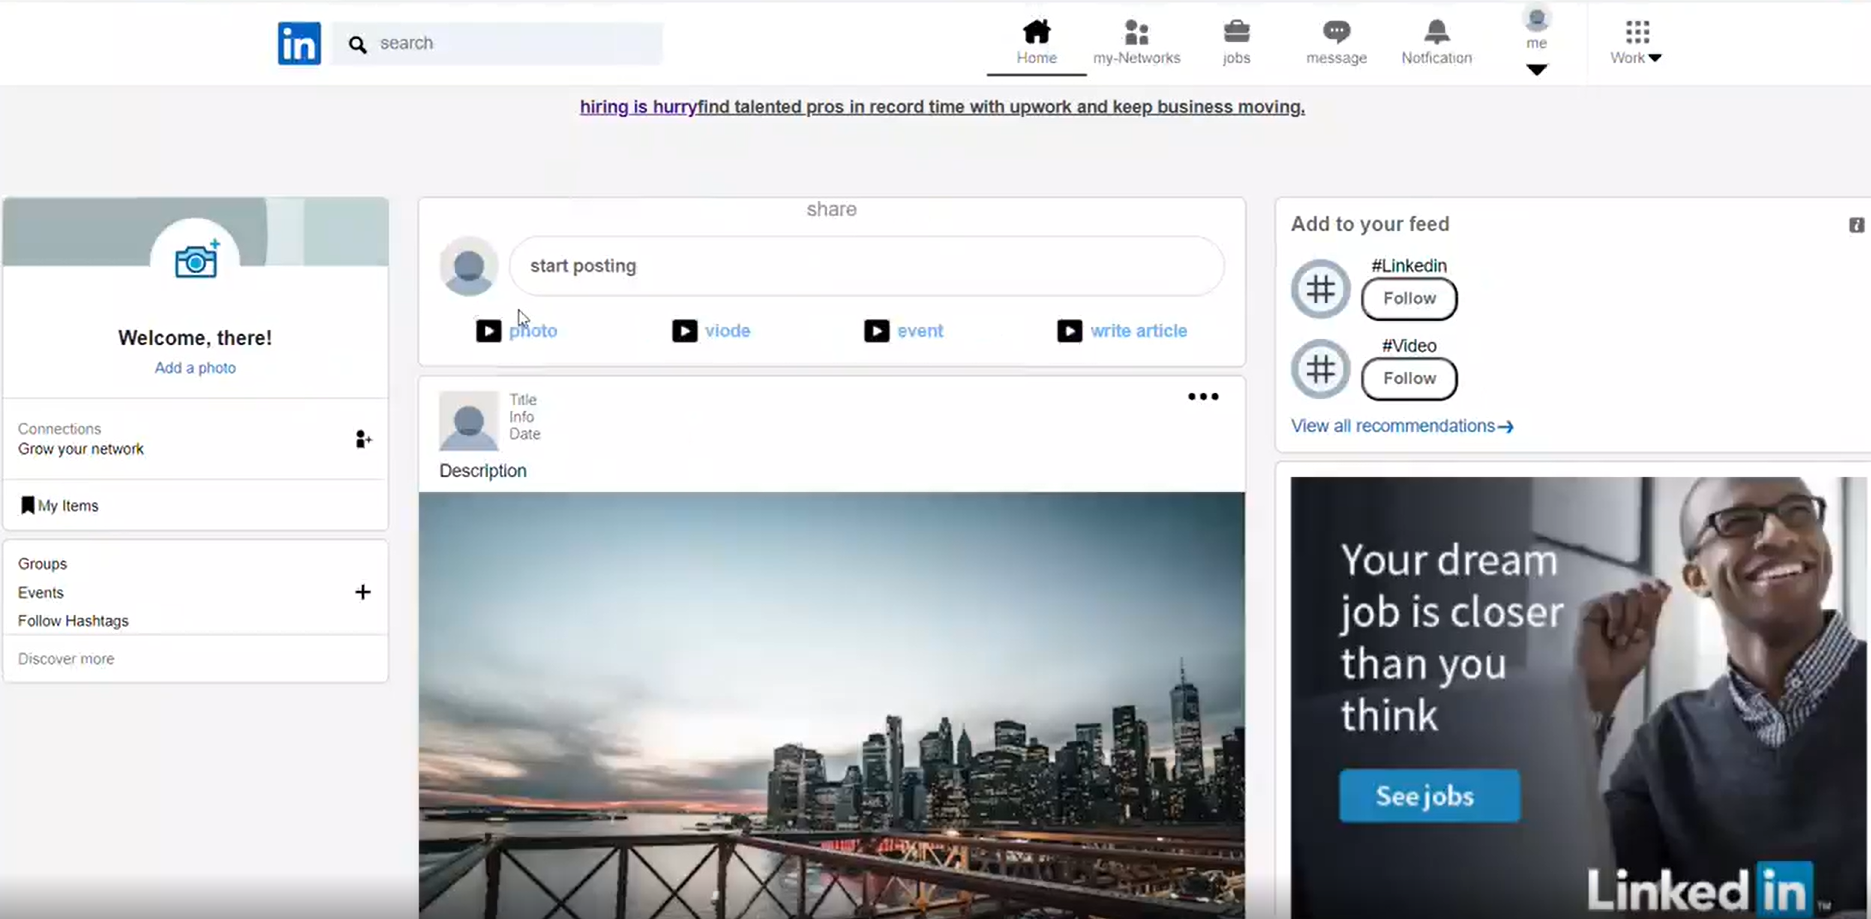Click the 'me' profile avatar

click(x=1536, y=18)
